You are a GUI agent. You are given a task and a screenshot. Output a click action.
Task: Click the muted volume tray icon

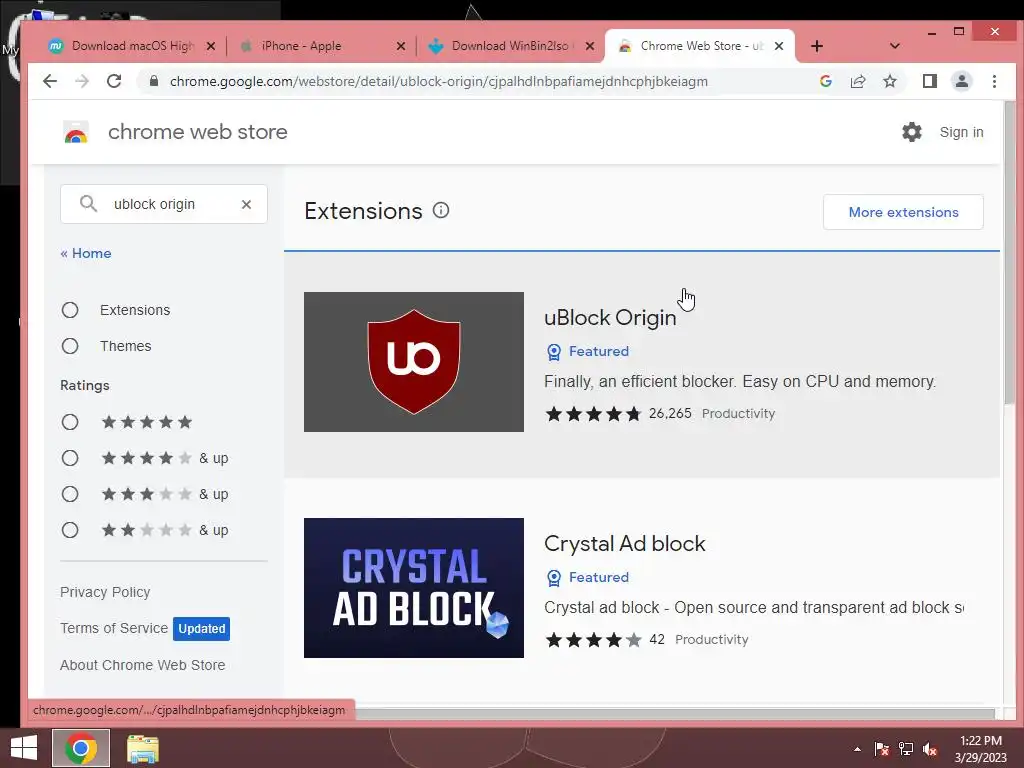pyautogui.click(x=930, y=749)
